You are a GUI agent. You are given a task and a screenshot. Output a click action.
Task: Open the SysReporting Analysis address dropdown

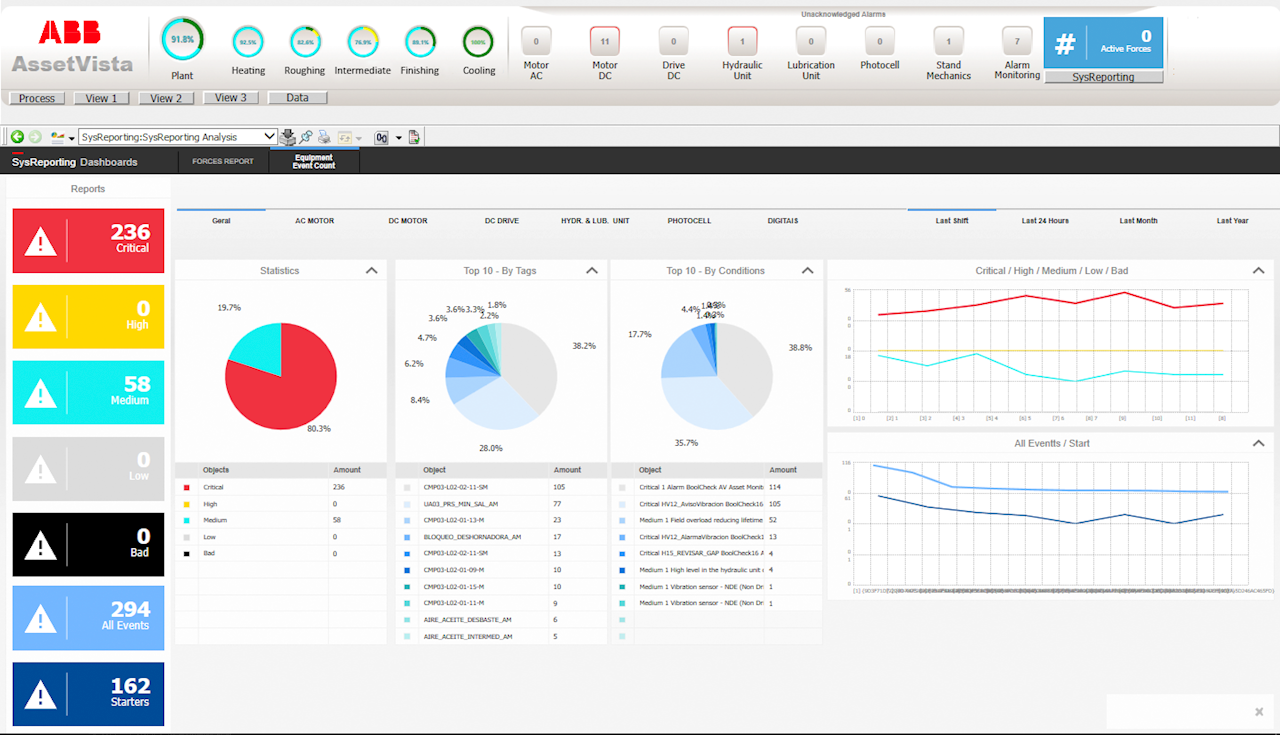point(269,137)
